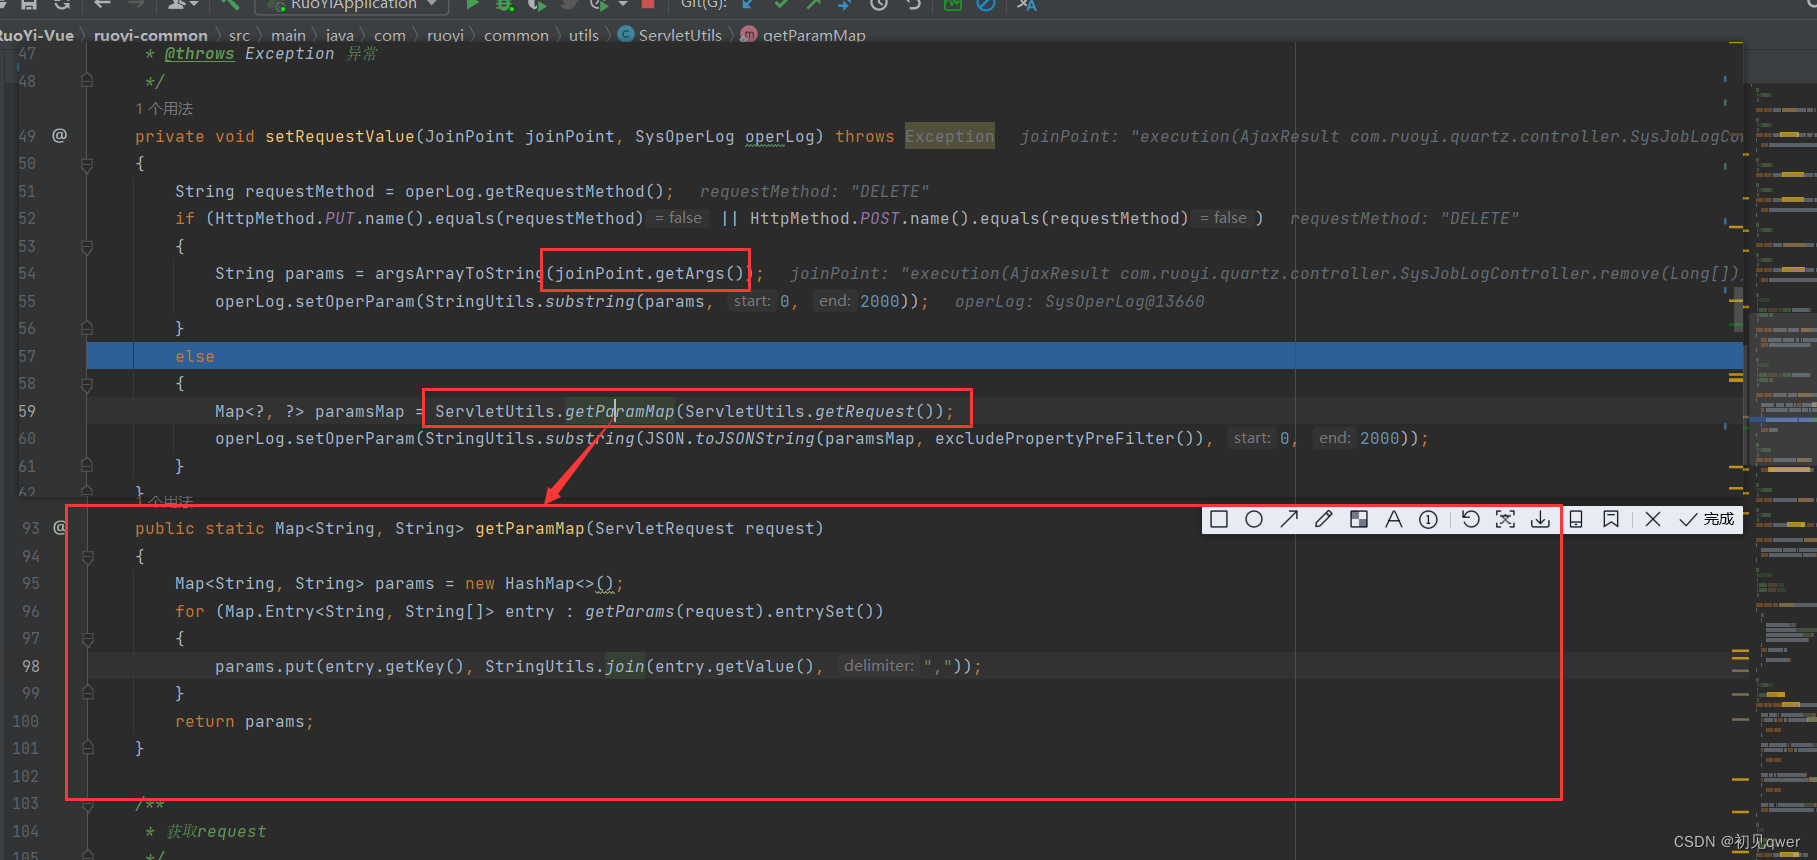Click the '1 个用法' usages hint

tap(164, 108)
